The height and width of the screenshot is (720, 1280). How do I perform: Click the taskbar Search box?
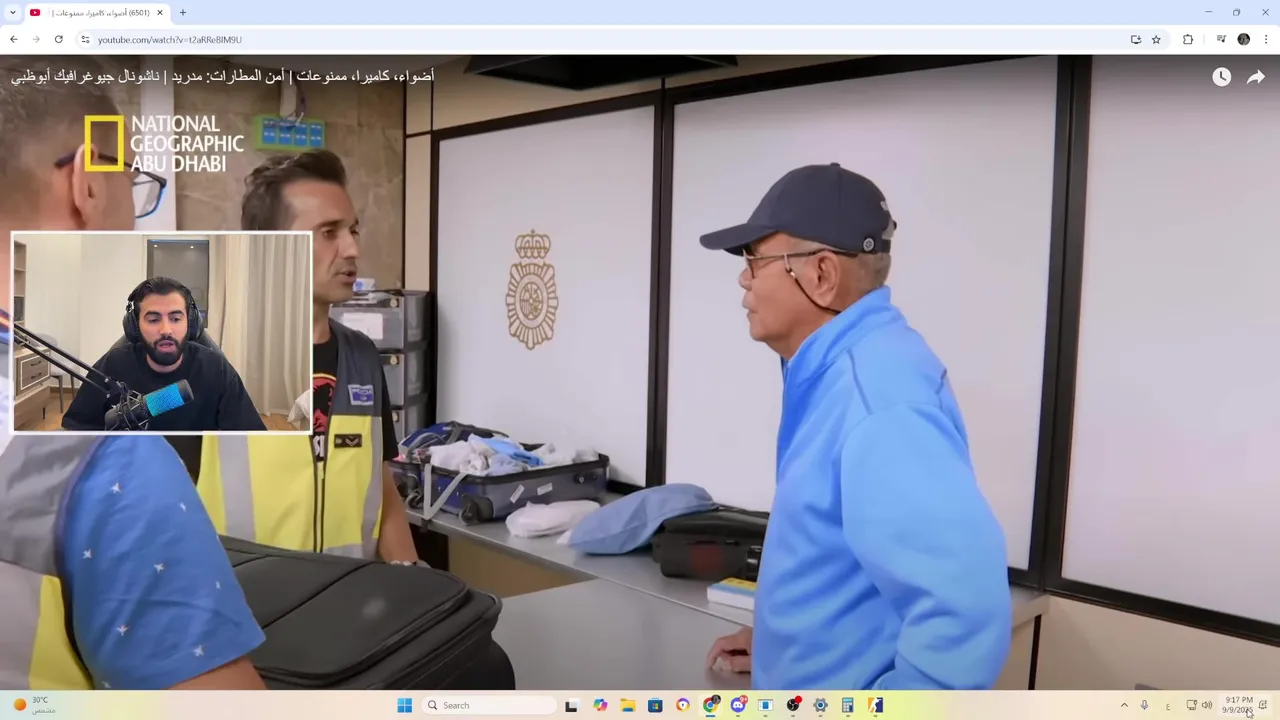490,705
